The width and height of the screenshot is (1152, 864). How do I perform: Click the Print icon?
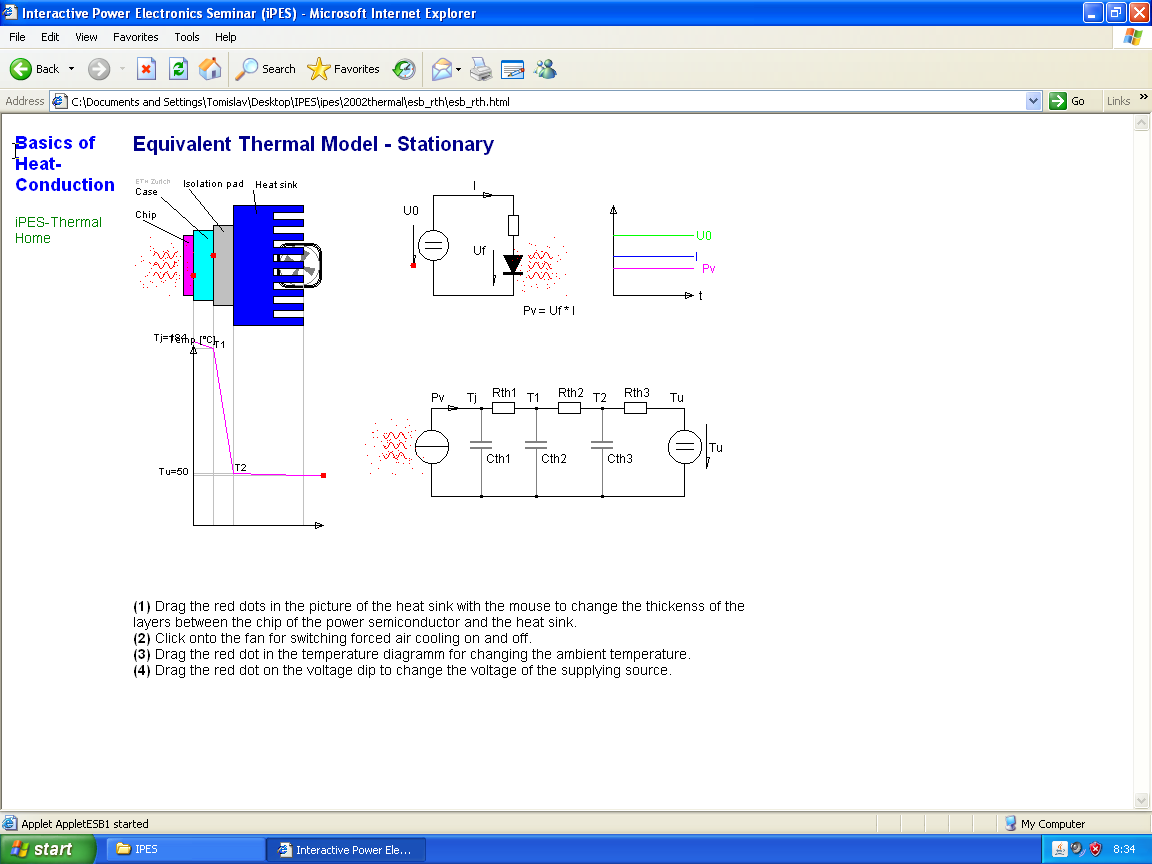pyautogui.click(x=481, y=69)
